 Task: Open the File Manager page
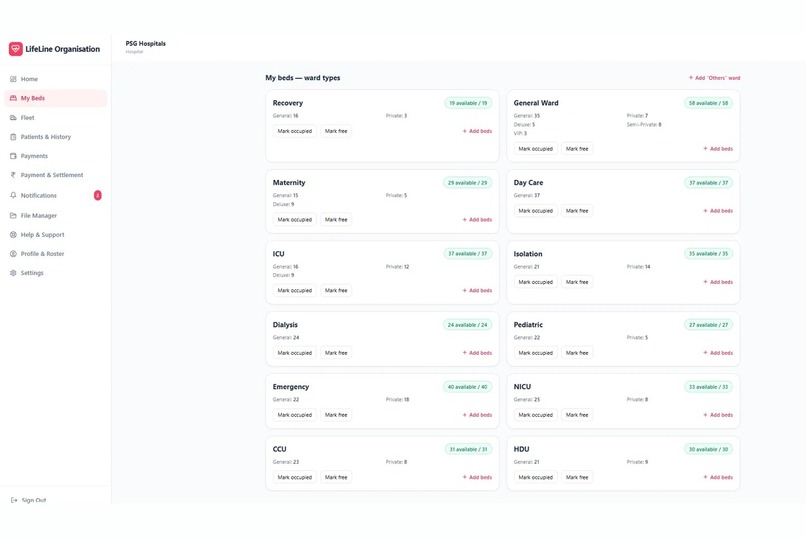pyautogui.click(x=56, y=215)
